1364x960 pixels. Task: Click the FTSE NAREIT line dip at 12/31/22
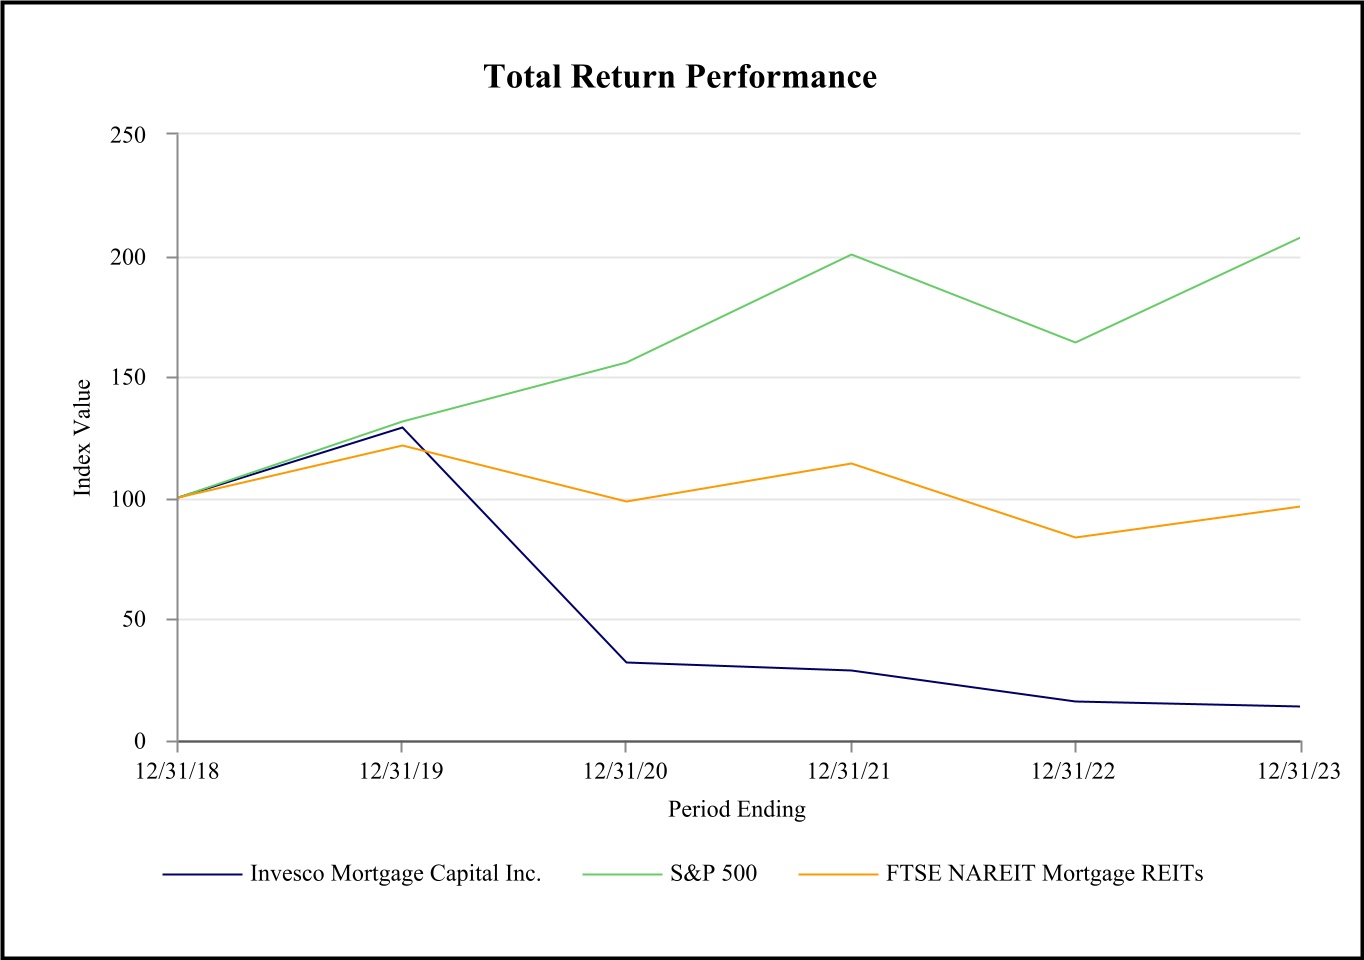(x=1075, y=537)
